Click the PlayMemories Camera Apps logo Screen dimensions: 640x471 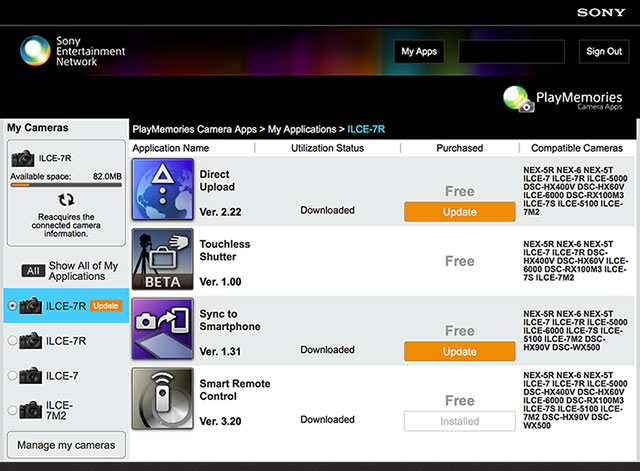[562, 99]
